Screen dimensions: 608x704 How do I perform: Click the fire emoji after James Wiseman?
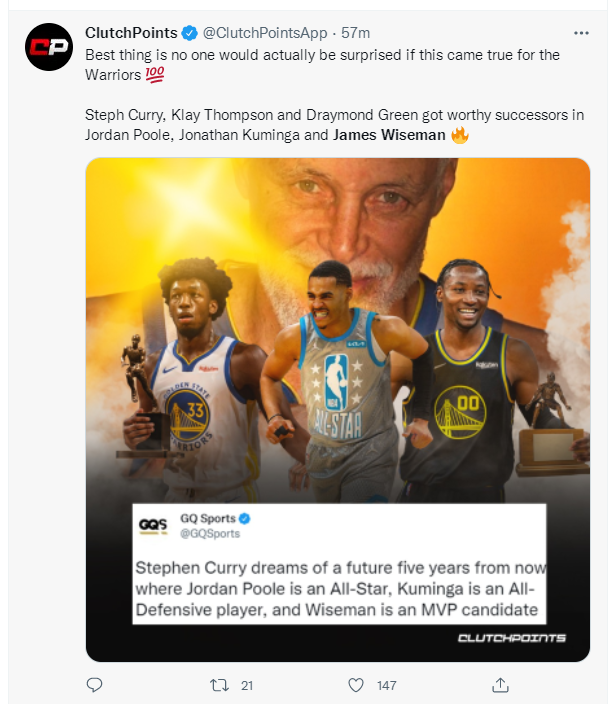pyautogui.click(x=459, y=135)
